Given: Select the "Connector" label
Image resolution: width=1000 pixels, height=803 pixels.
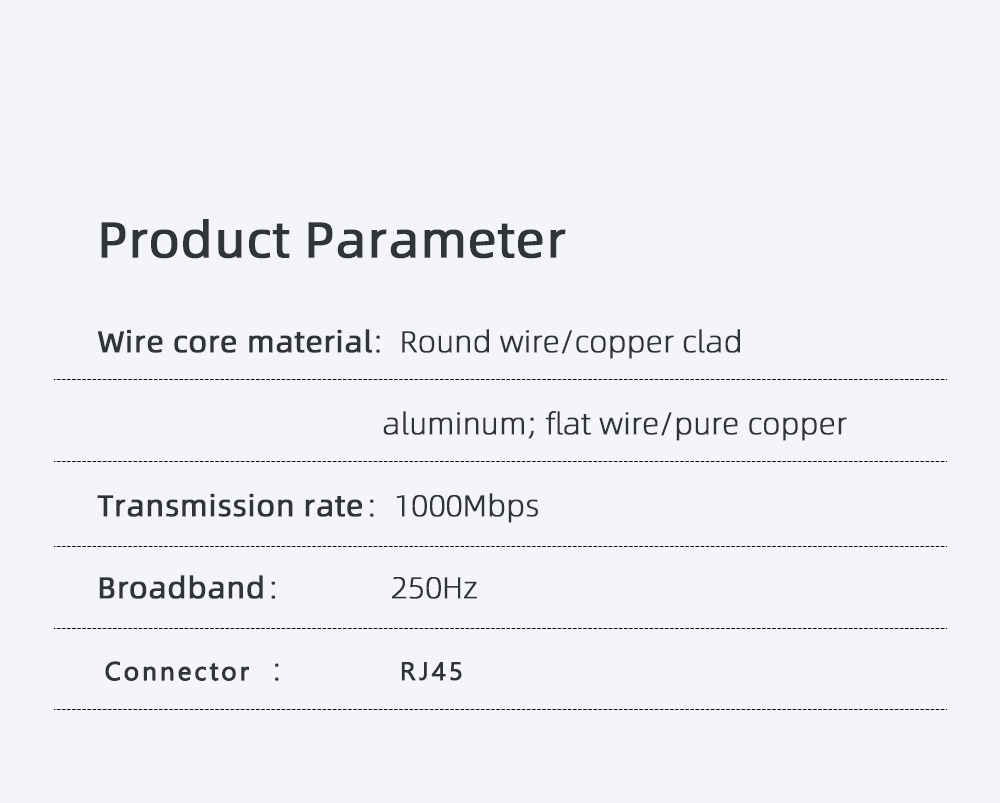Looking at the screenshot, I should click(x=177, y=671).
